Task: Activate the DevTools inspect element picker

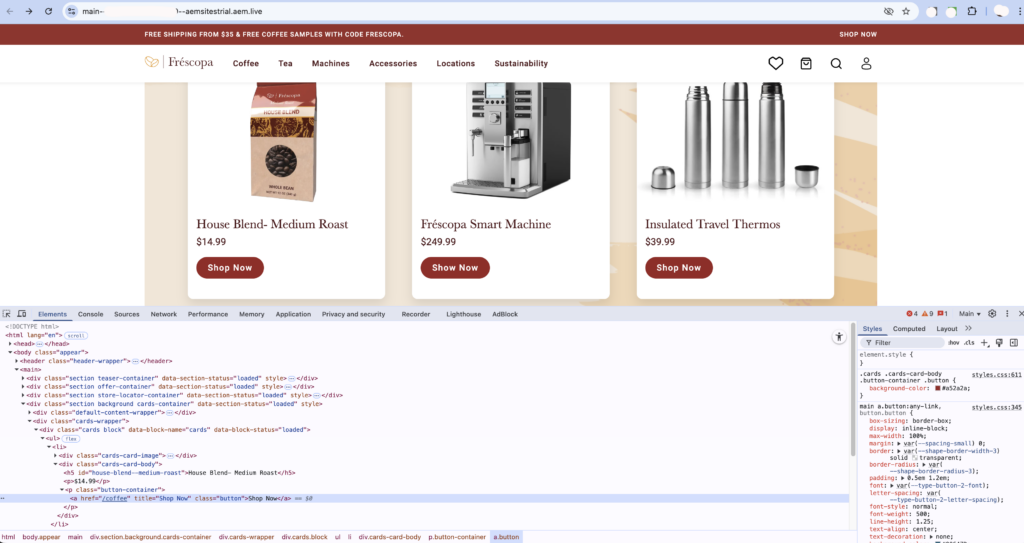Action: (7, 314)
